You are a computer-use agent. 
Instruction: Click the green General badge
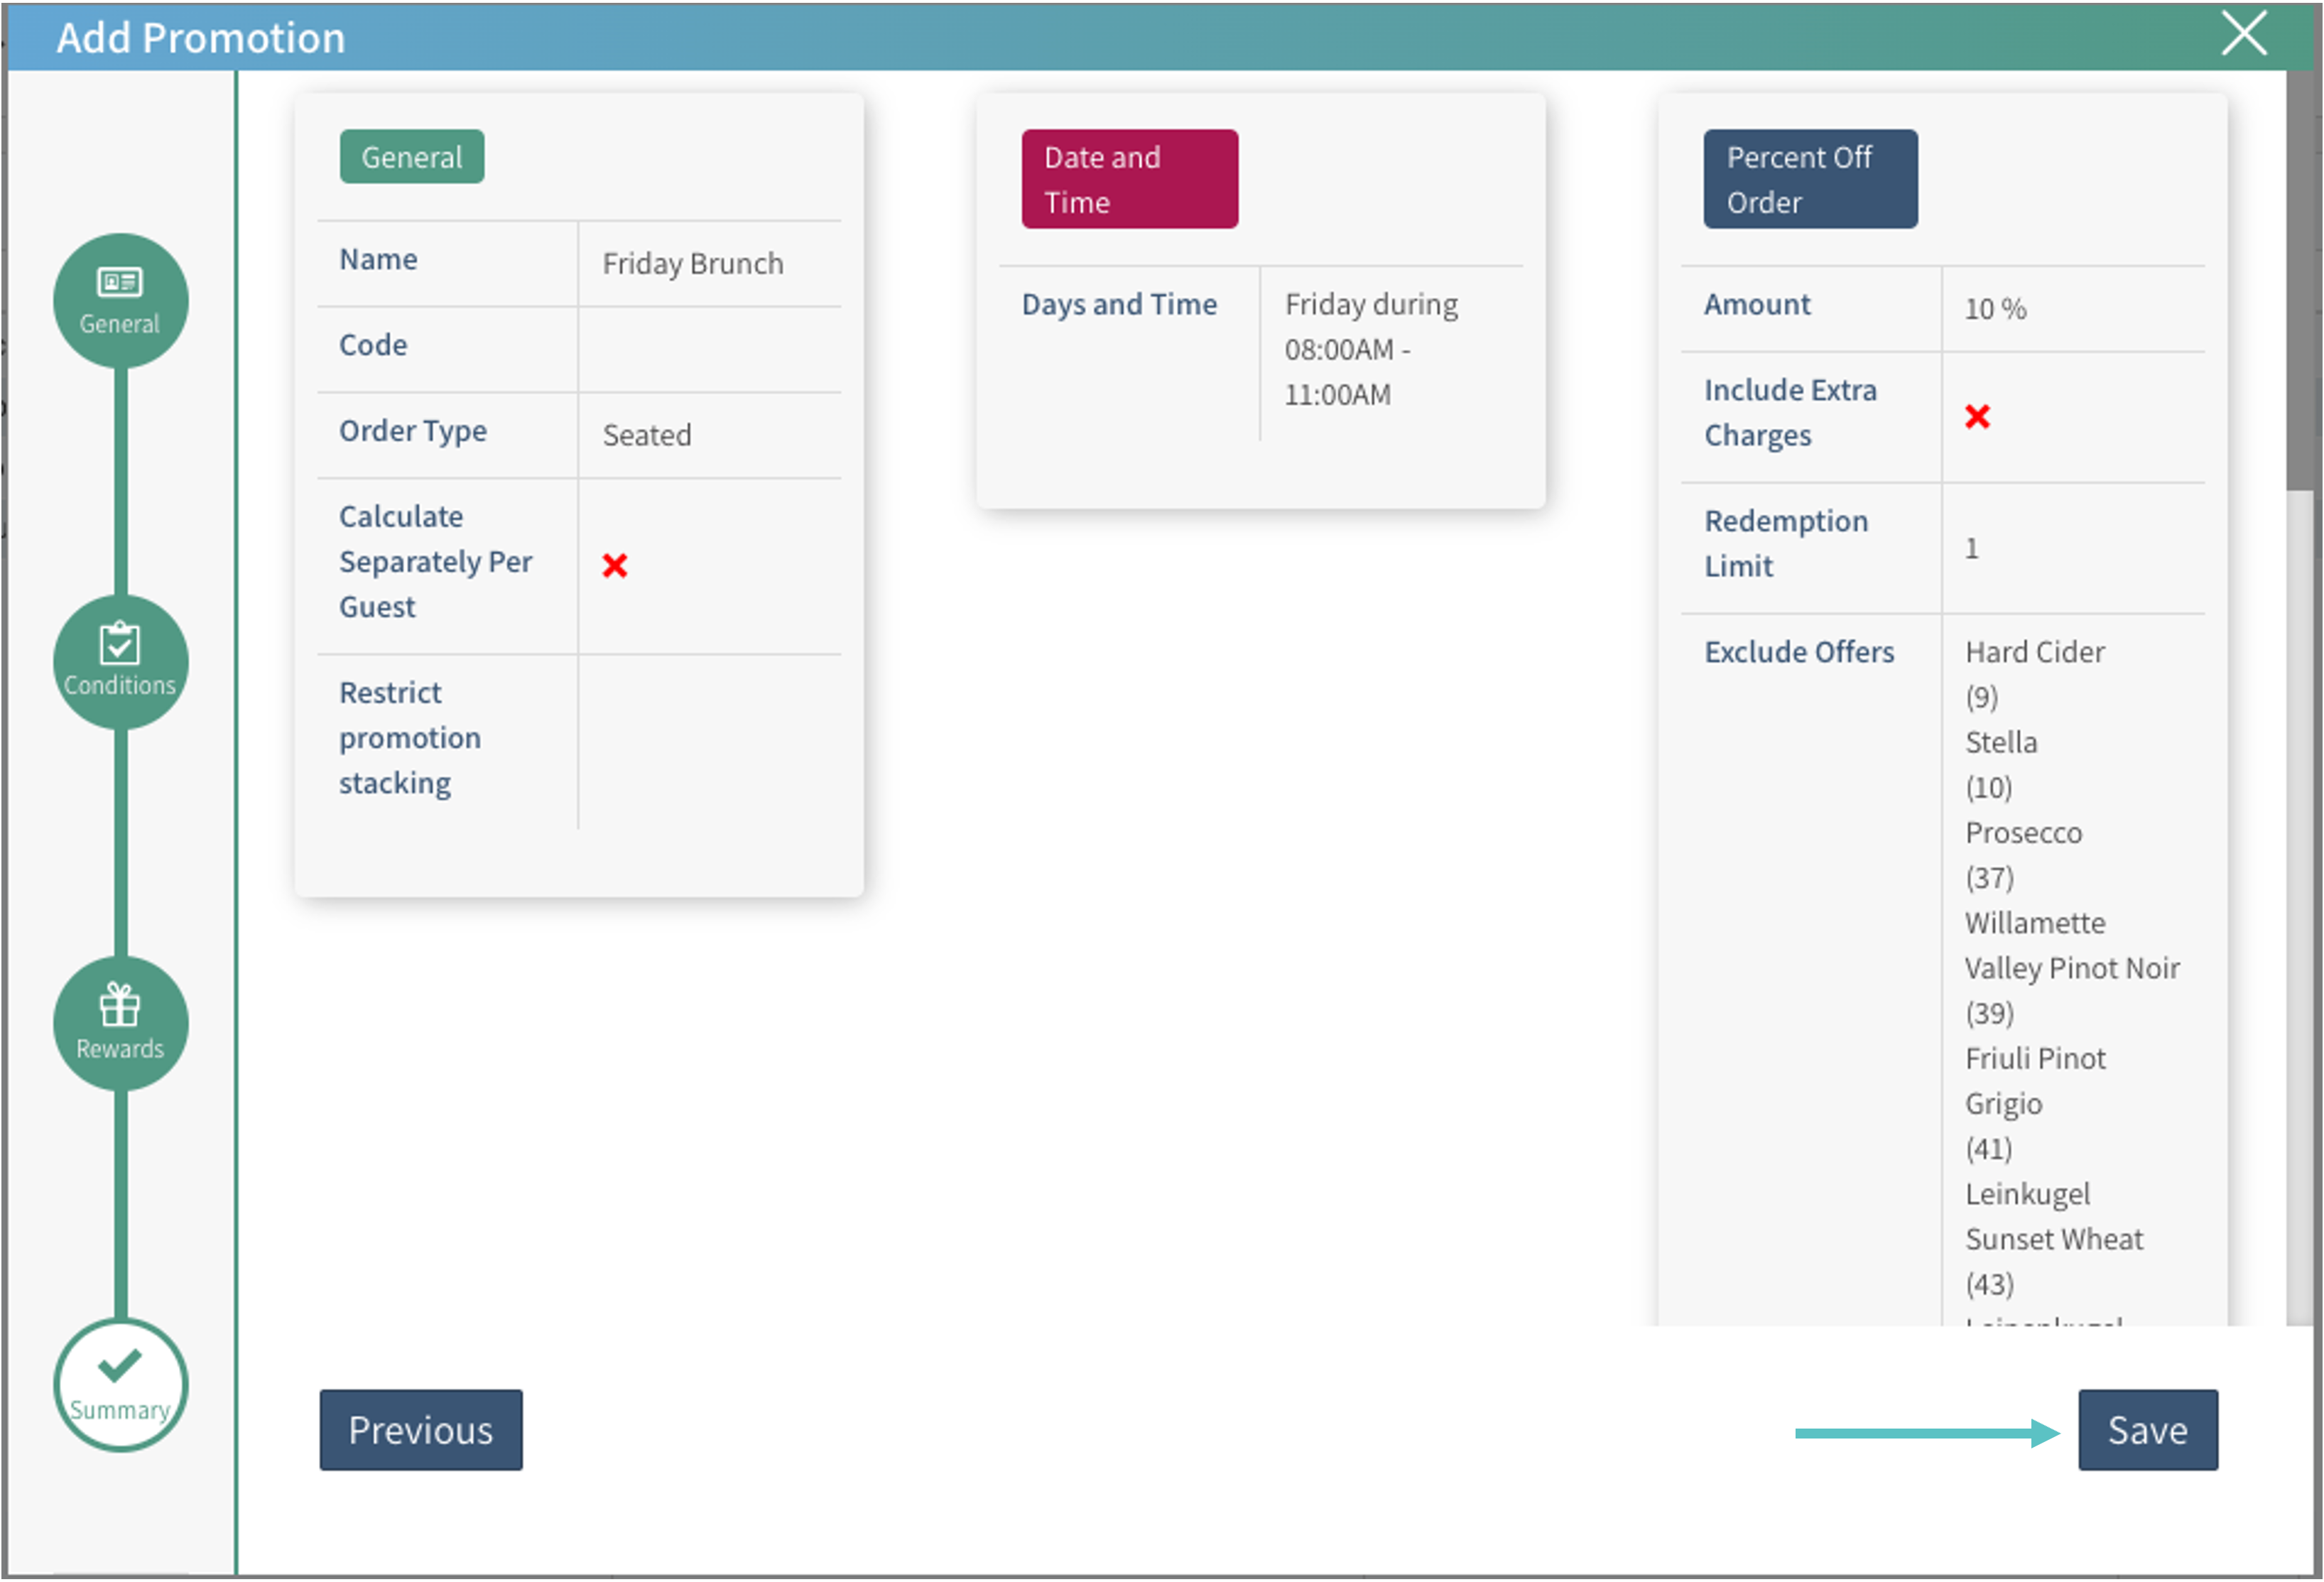point(411,157)
